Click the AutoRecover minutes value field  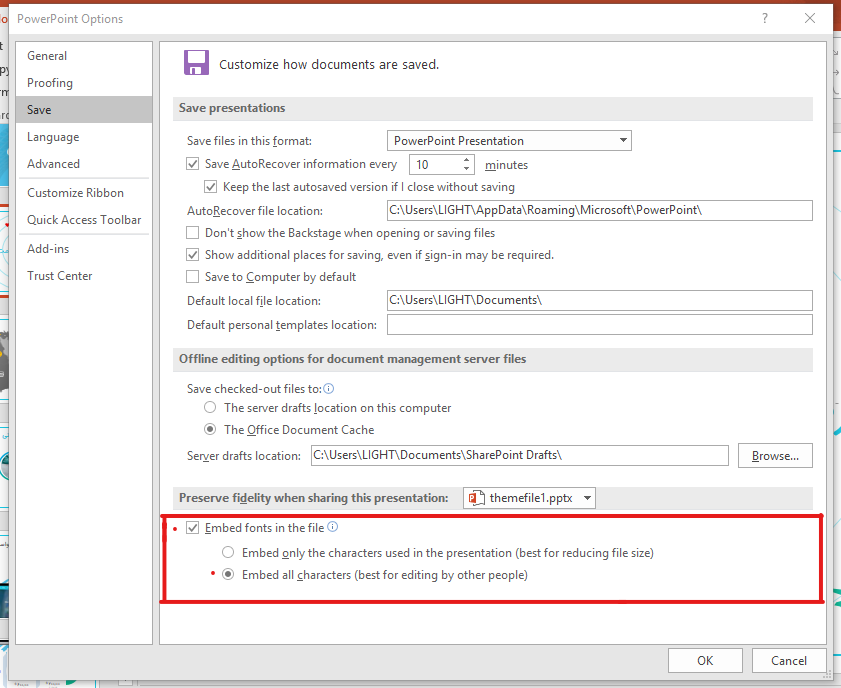[x=436, y=165]
